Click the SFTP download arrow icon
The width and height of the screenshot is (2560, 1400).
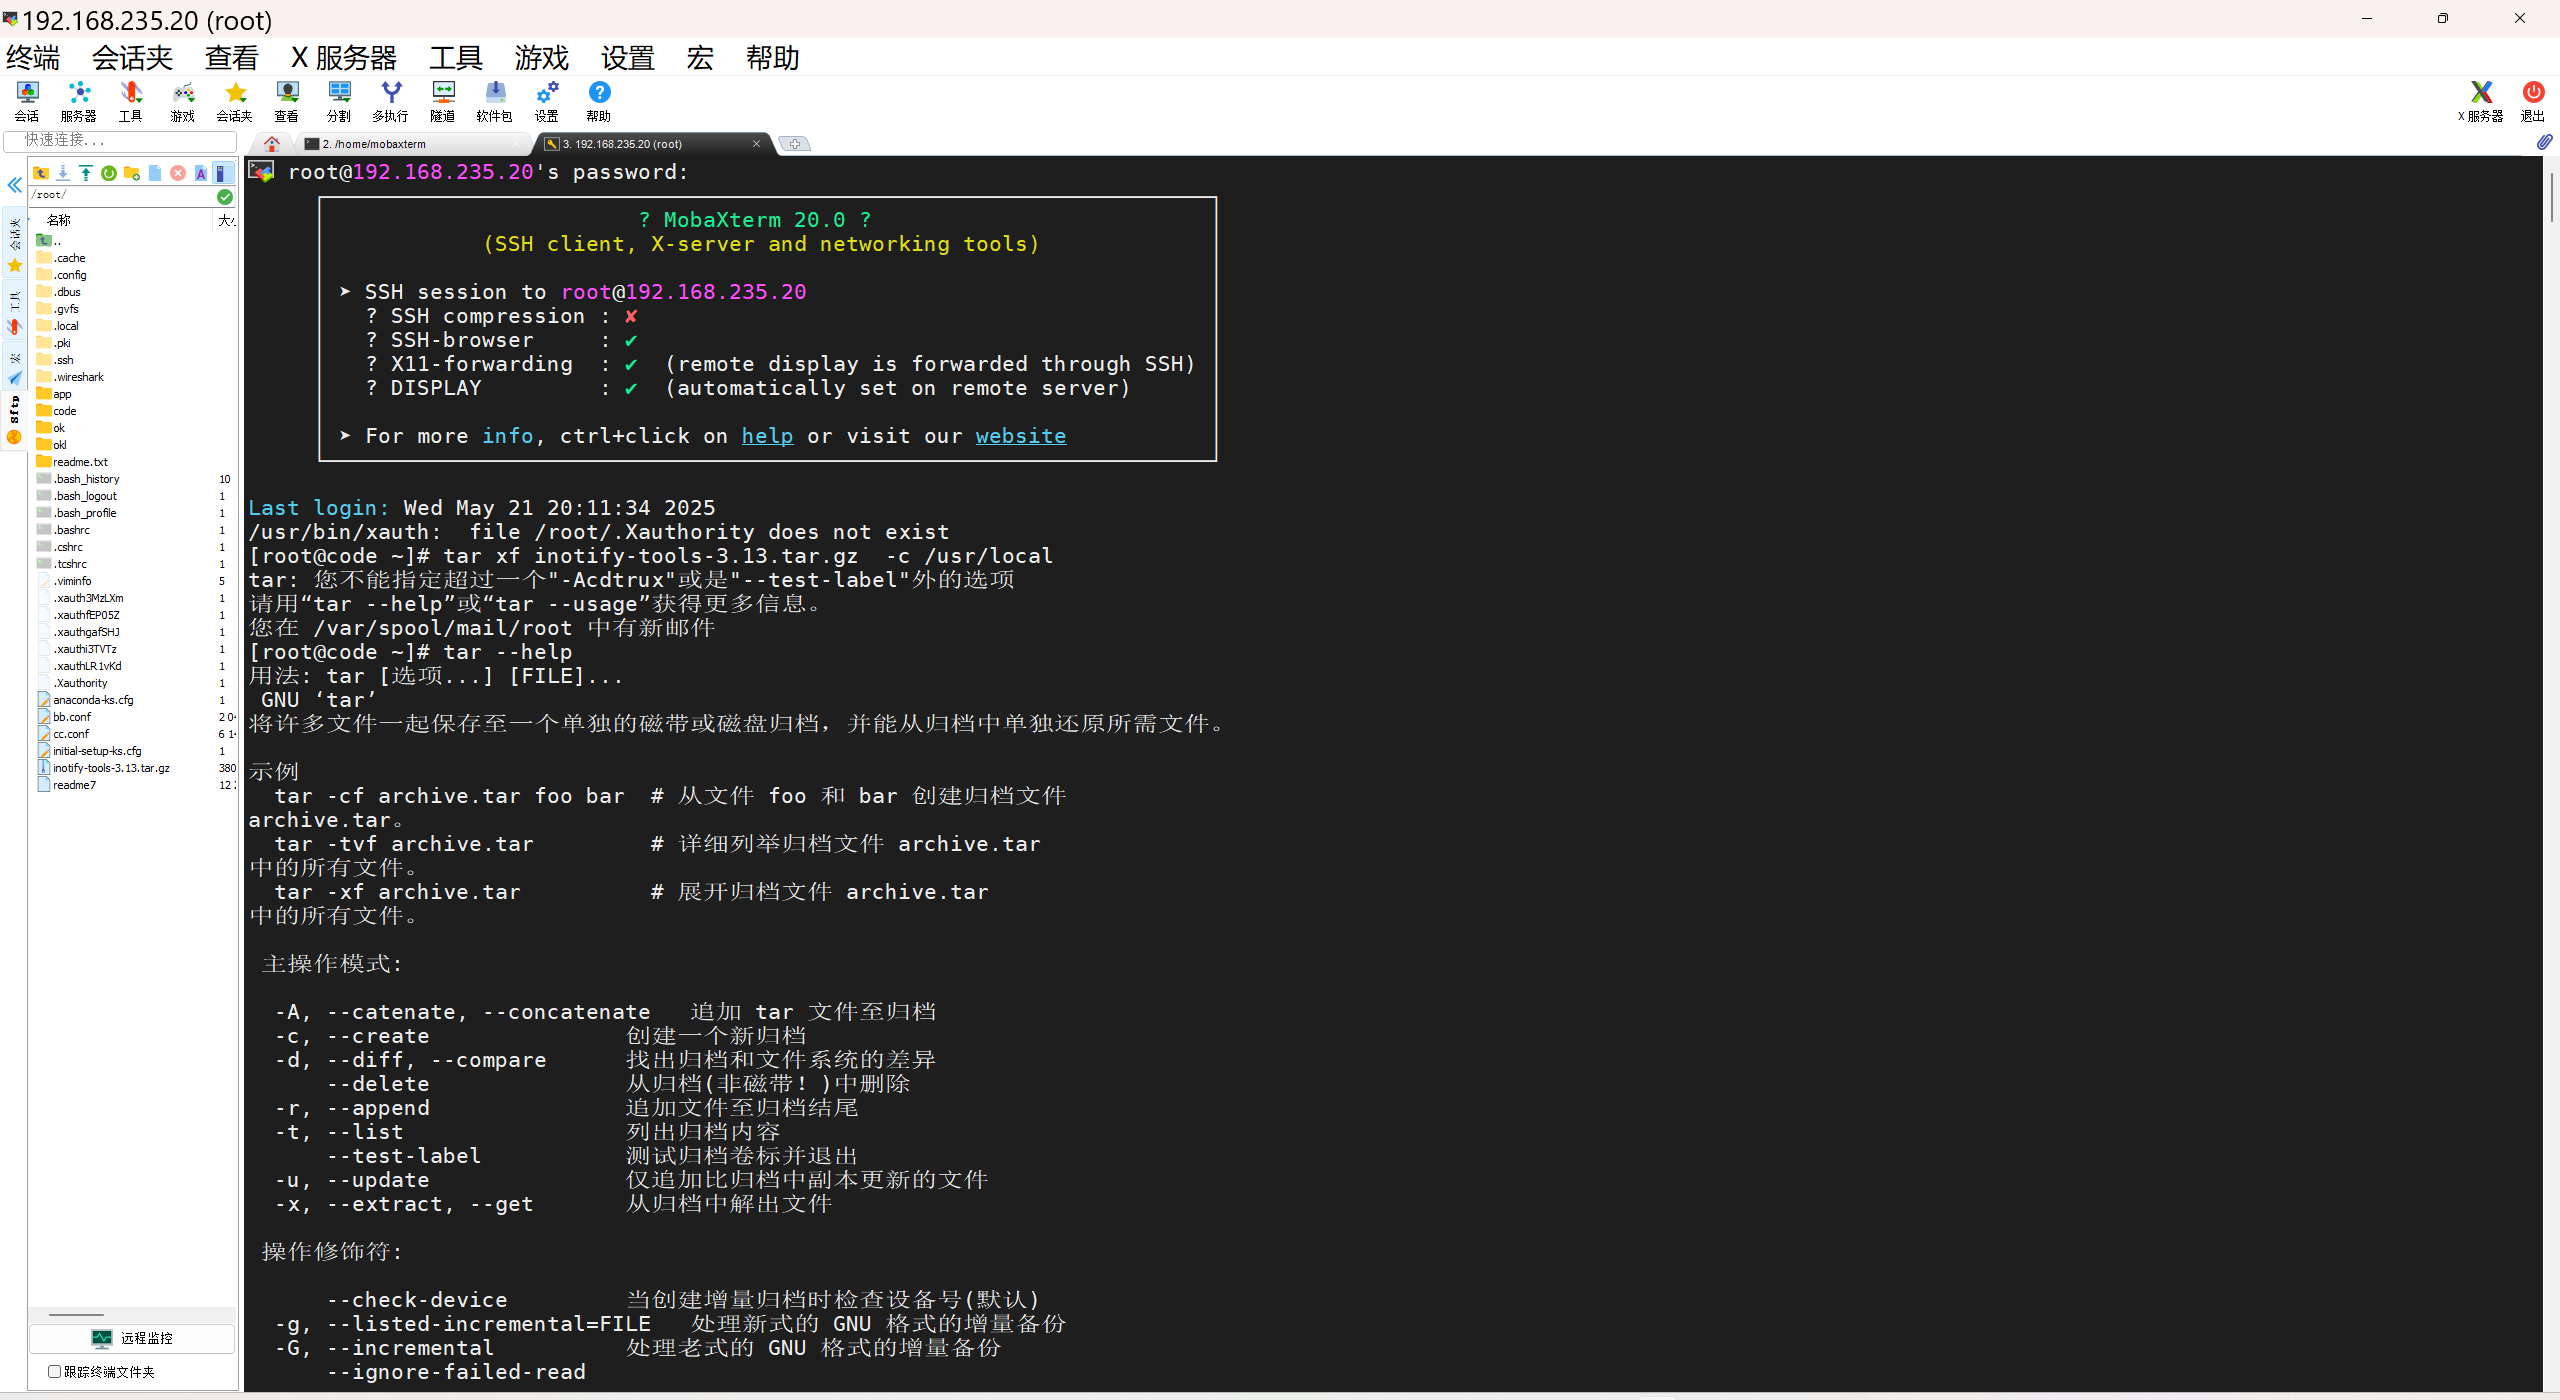tap(63, 173)
